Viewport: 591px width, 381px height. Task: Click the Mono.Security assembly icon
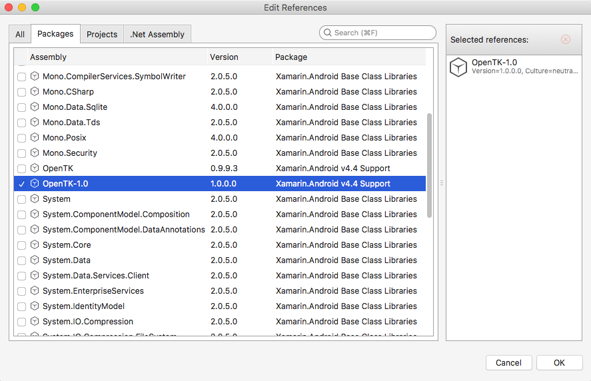point(35,153)
